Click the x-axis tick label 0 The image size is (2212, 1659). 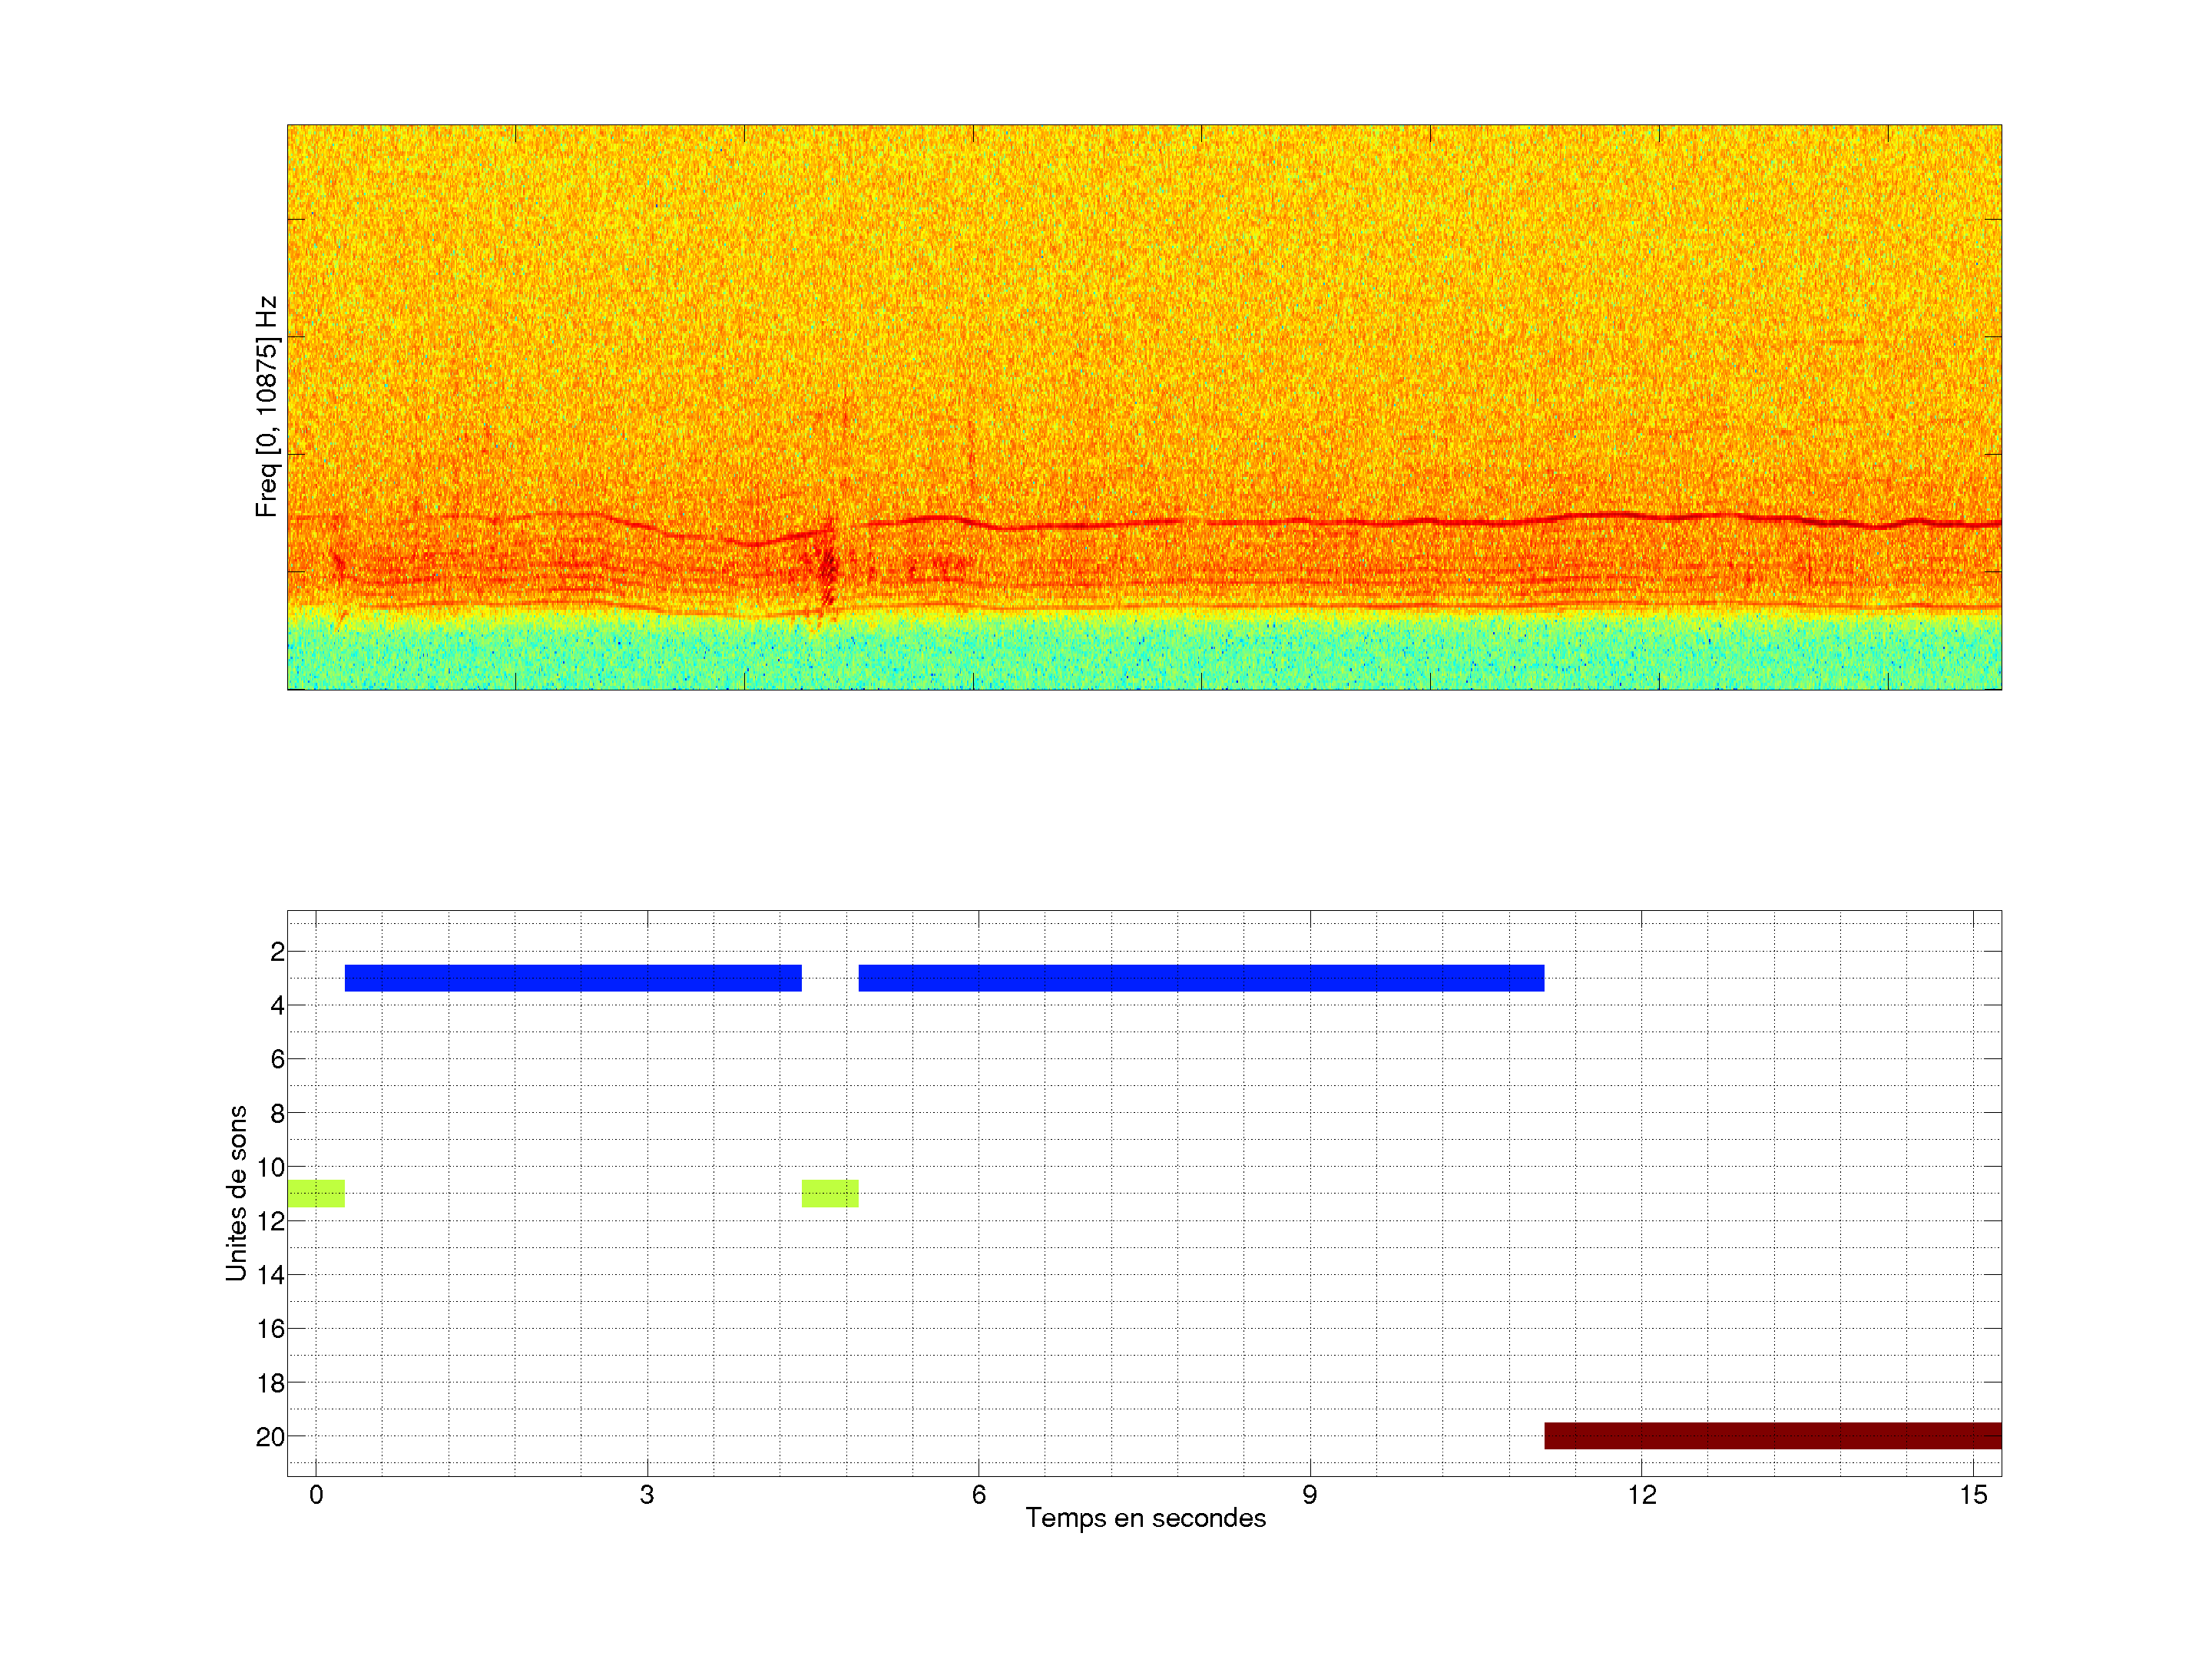(316, 1495)
